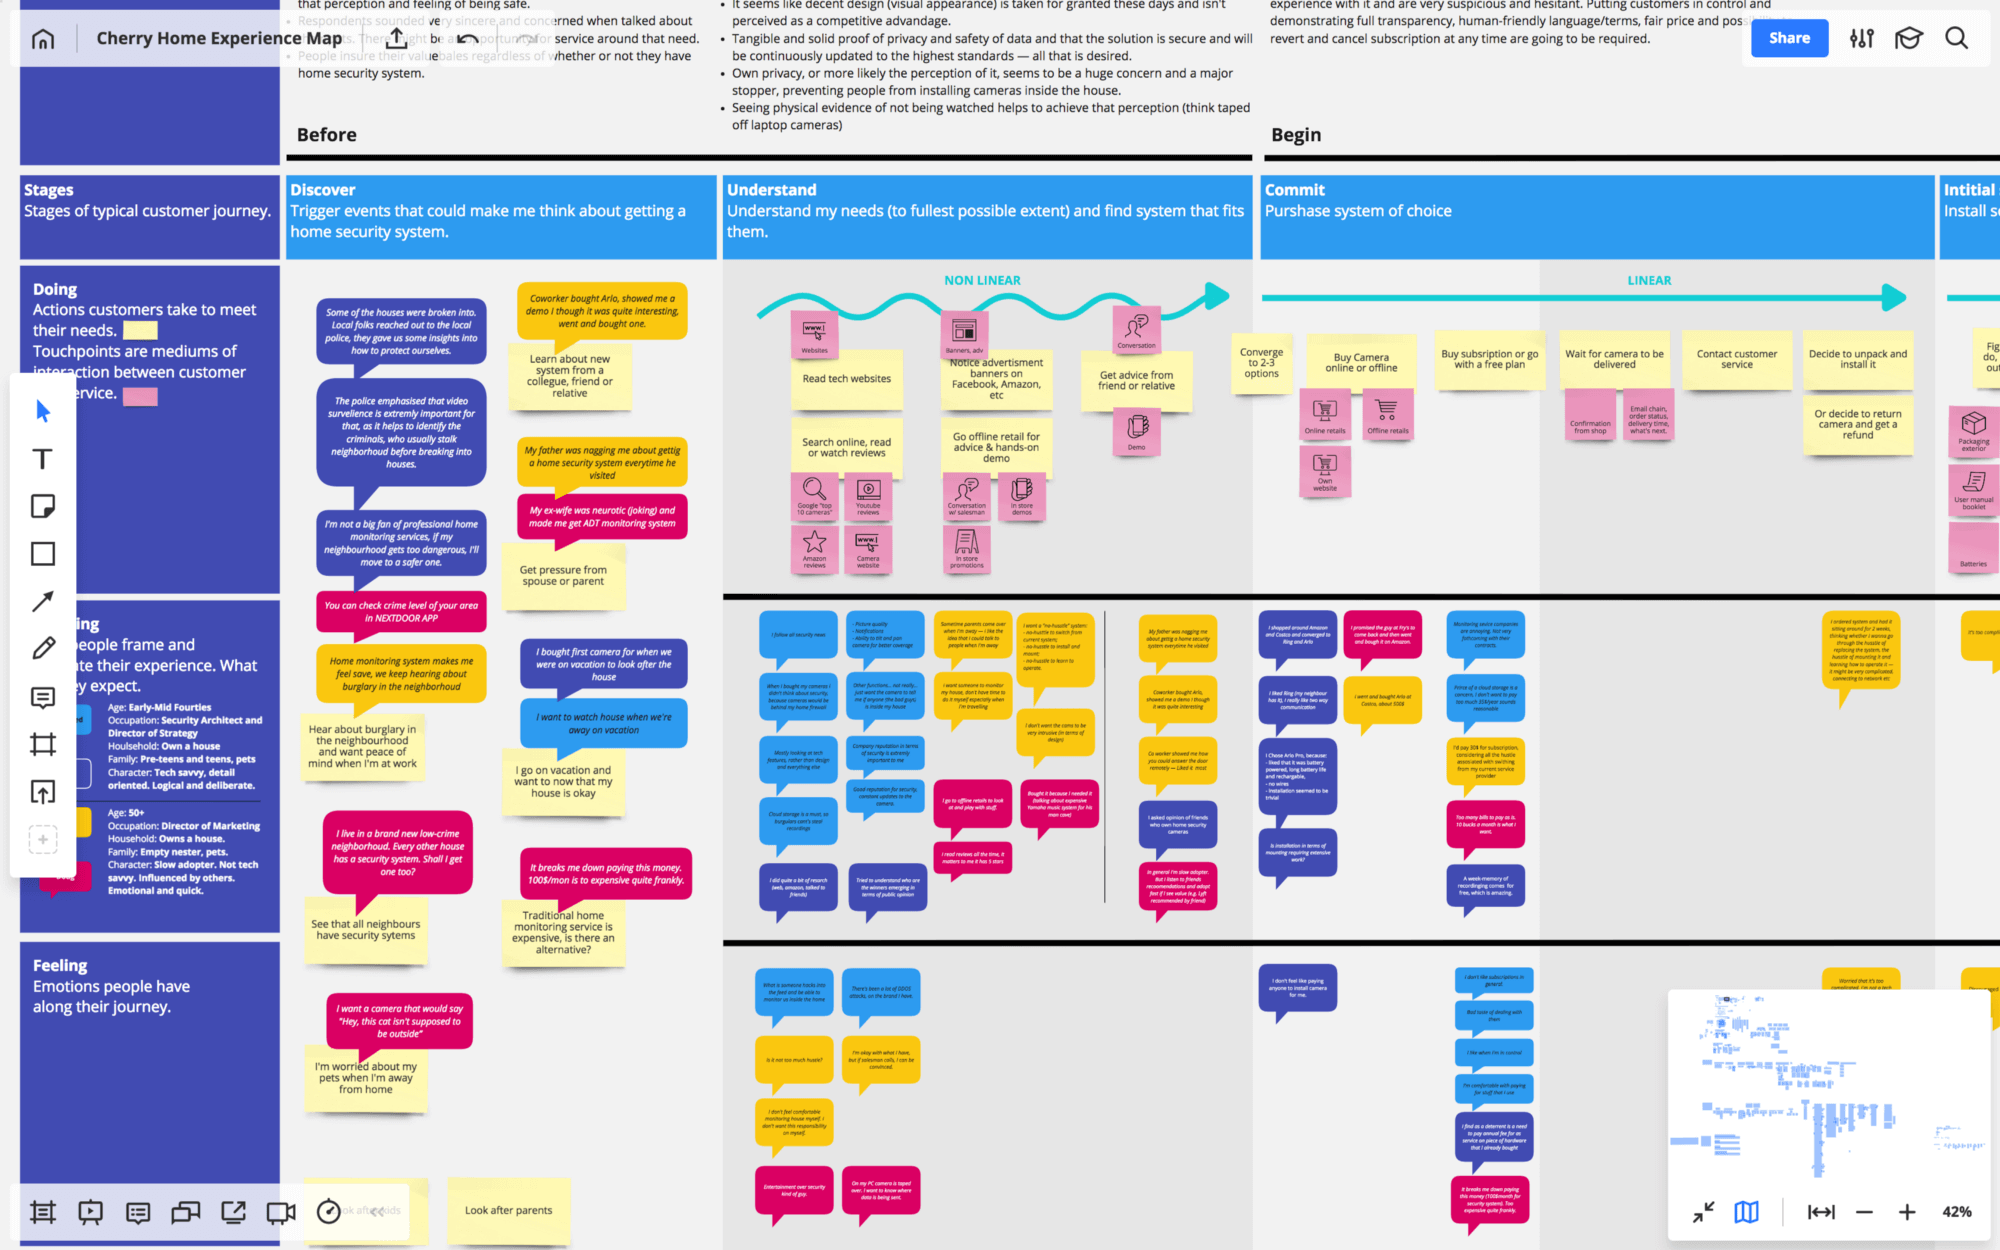Select the In store promotions card
Screen dimensions: 2000x1250
[x=966, y=548]
